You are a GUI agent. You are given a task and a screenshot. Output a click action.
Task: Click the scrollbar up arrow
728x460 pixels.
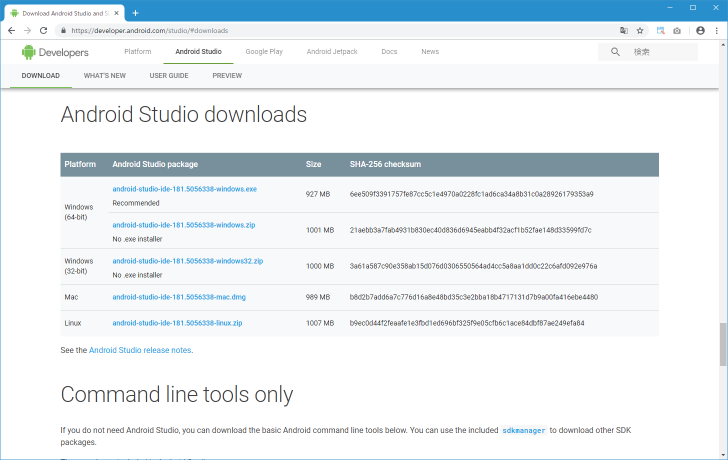coord(723,45)
